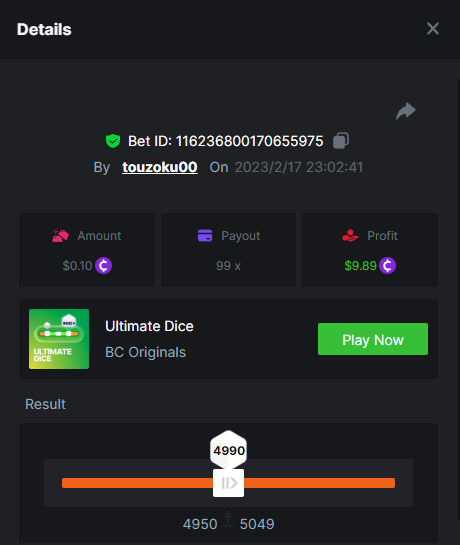The width and height of the screenshot is (460, 545).
Task: Copy the Bet ID with copy icon
Action: 341,141
